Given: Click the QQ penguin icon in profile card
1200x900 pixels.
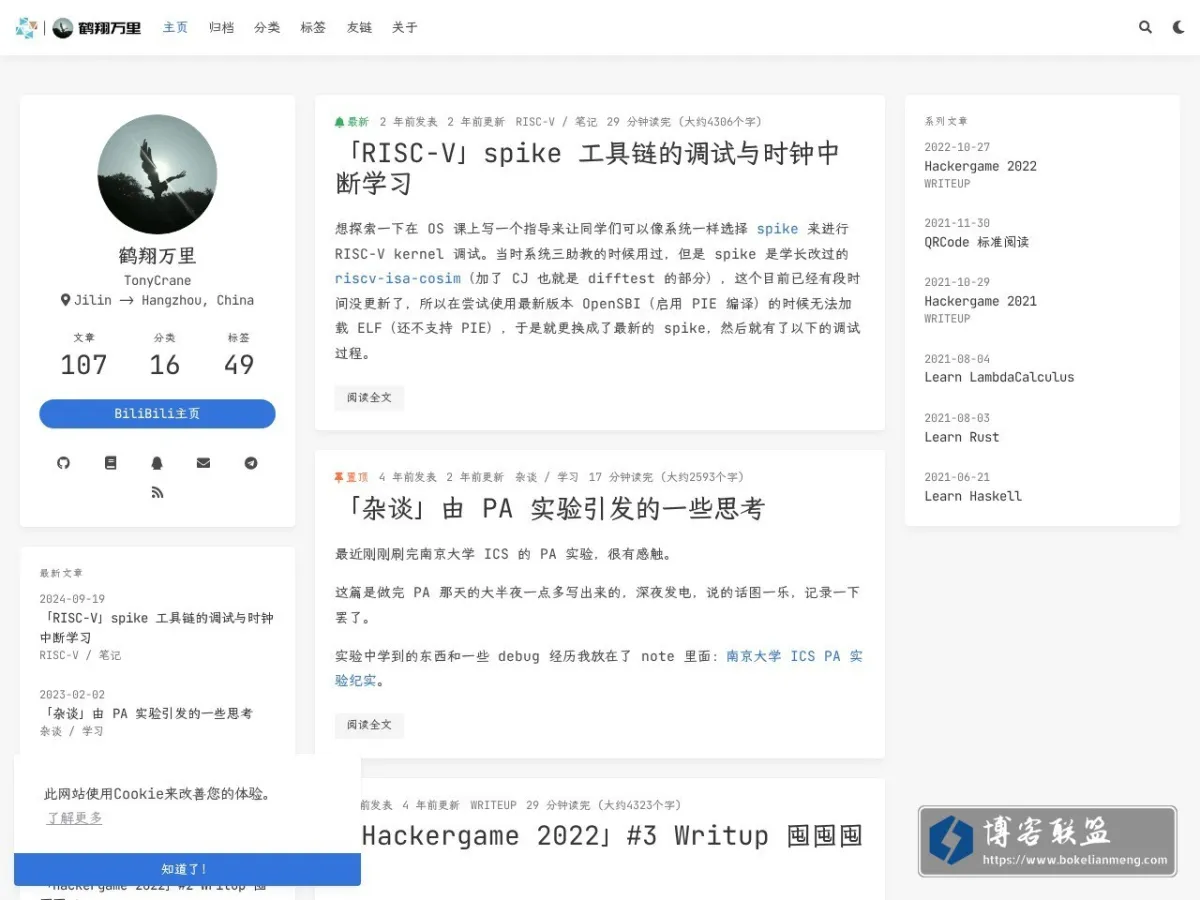Looking at the screenshot, I should [157, 463].
